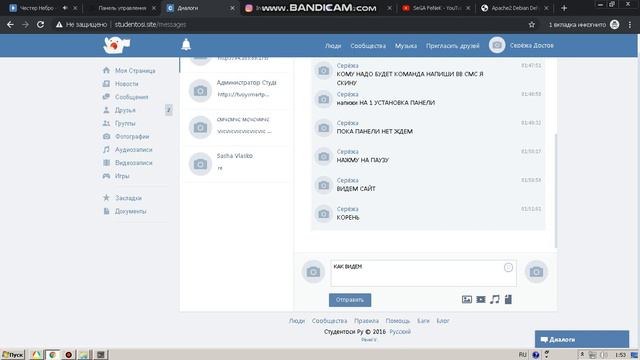Click the Аудиозаписи music note icon
The image size is (640, 360).
(107, 149)
